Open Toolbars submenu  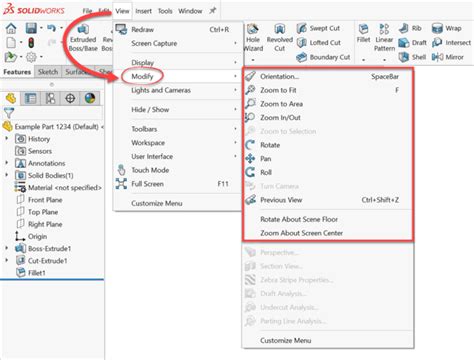[177, 129]
